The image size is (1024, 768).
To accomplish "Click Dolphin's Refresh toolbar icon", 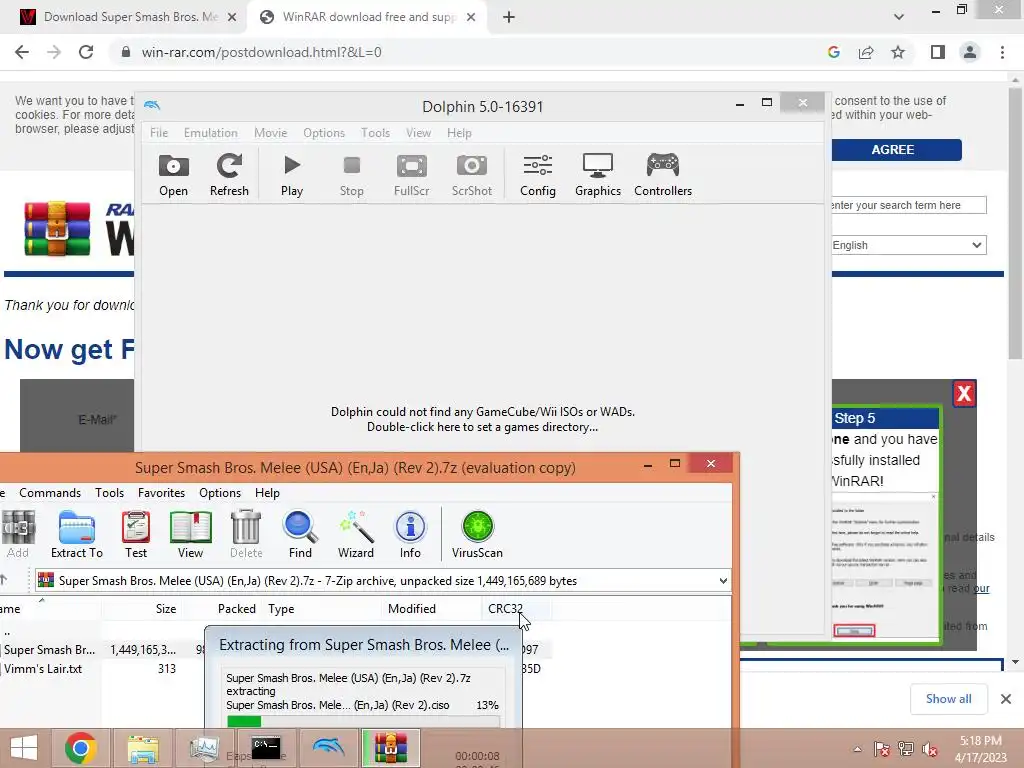I will pyautogui.click(x=229, y=174).
